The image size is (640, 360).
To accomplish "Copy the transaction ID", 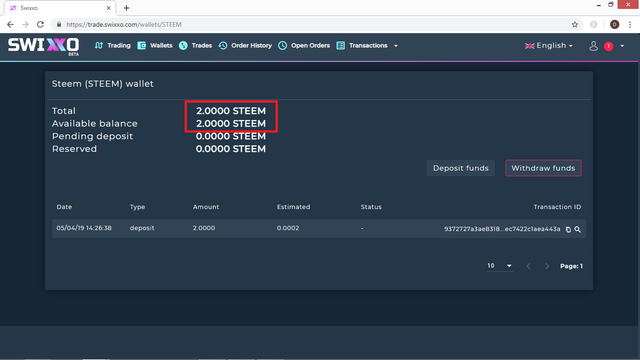I will point(568,229).
